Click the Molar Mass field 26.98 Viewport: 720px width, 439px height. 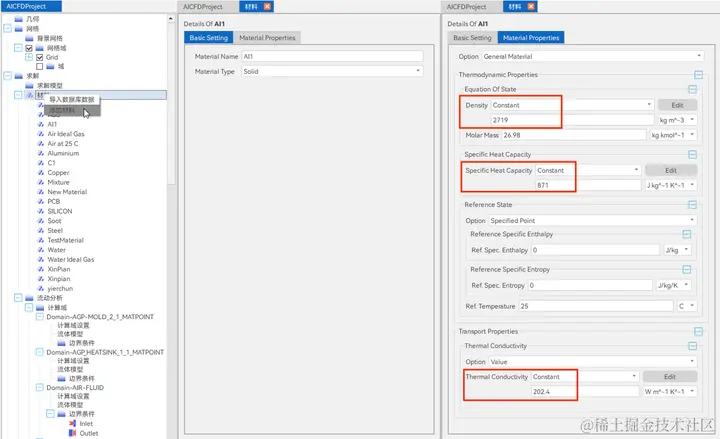[574, 135]
